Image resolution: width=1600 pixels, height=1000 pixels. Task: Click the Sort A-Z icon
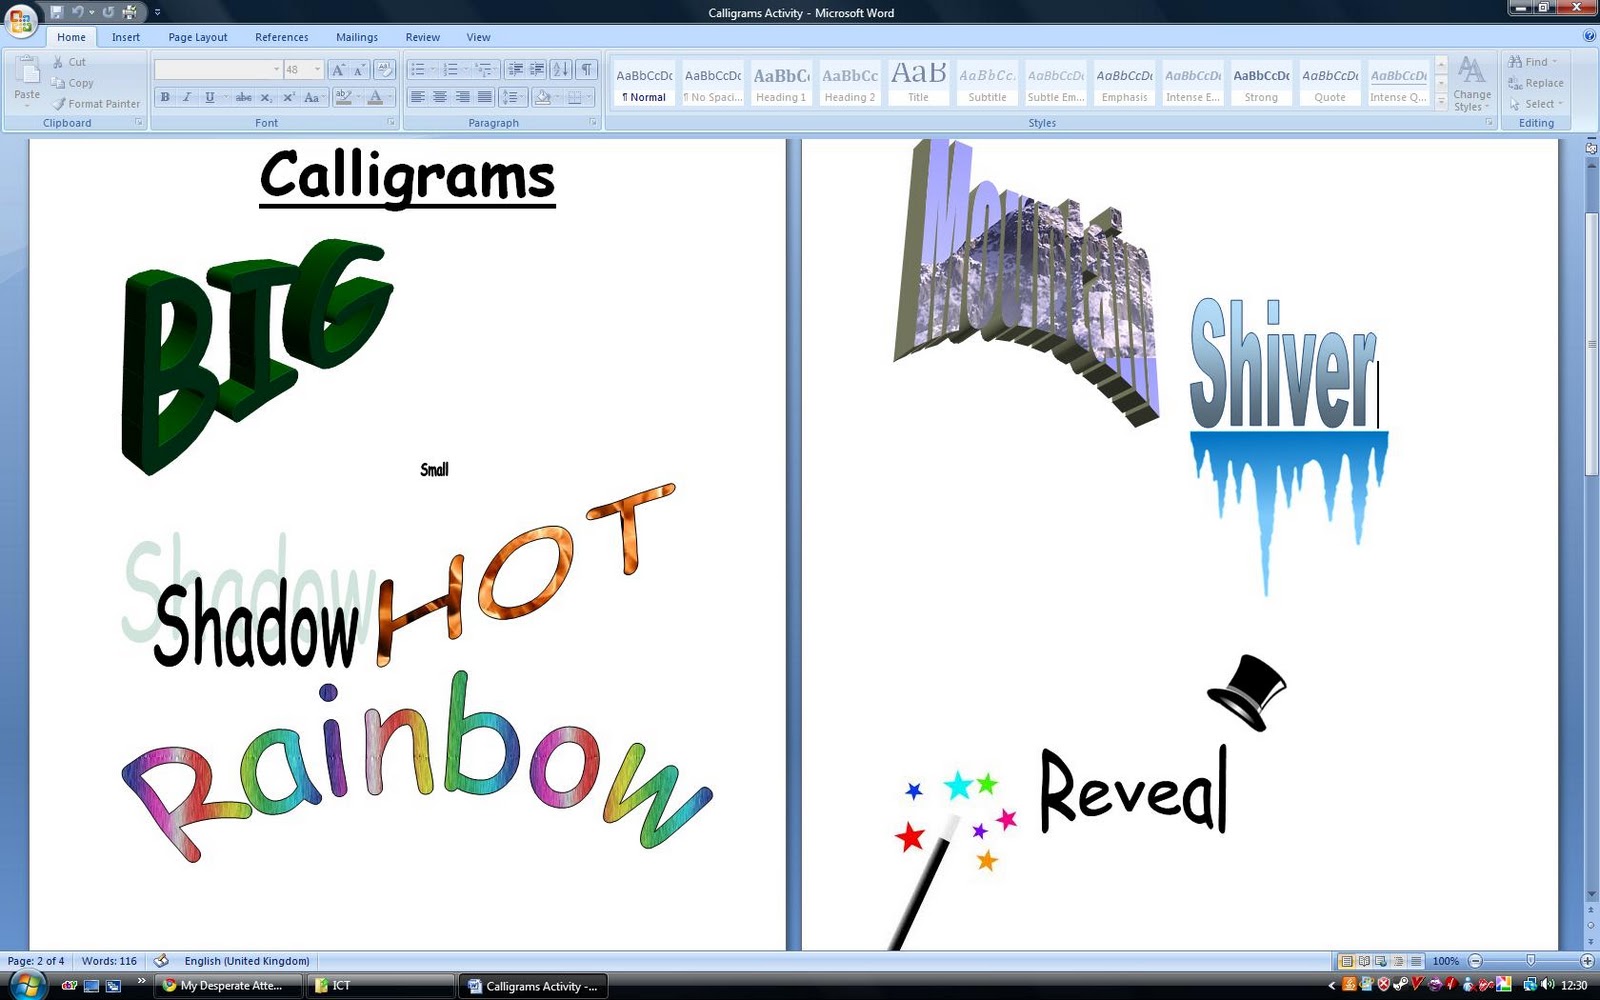557,69
